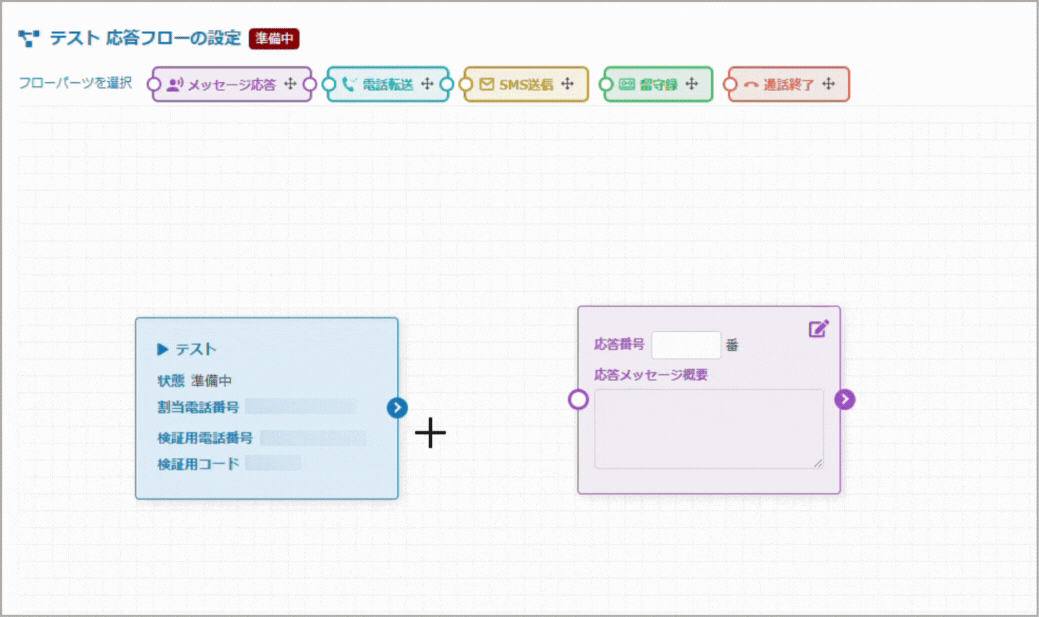1039x617 pixels.
Task: Click the move handle icon on 通話終了
Action: [x=828, y=84]
